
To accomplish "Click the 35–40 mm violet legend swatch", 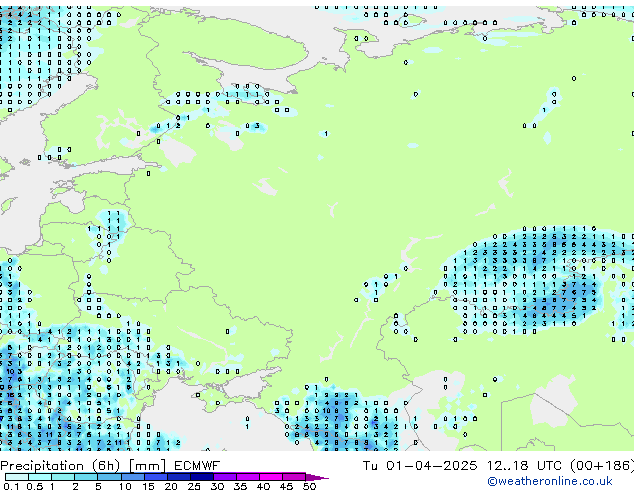I will coord(247,477).
